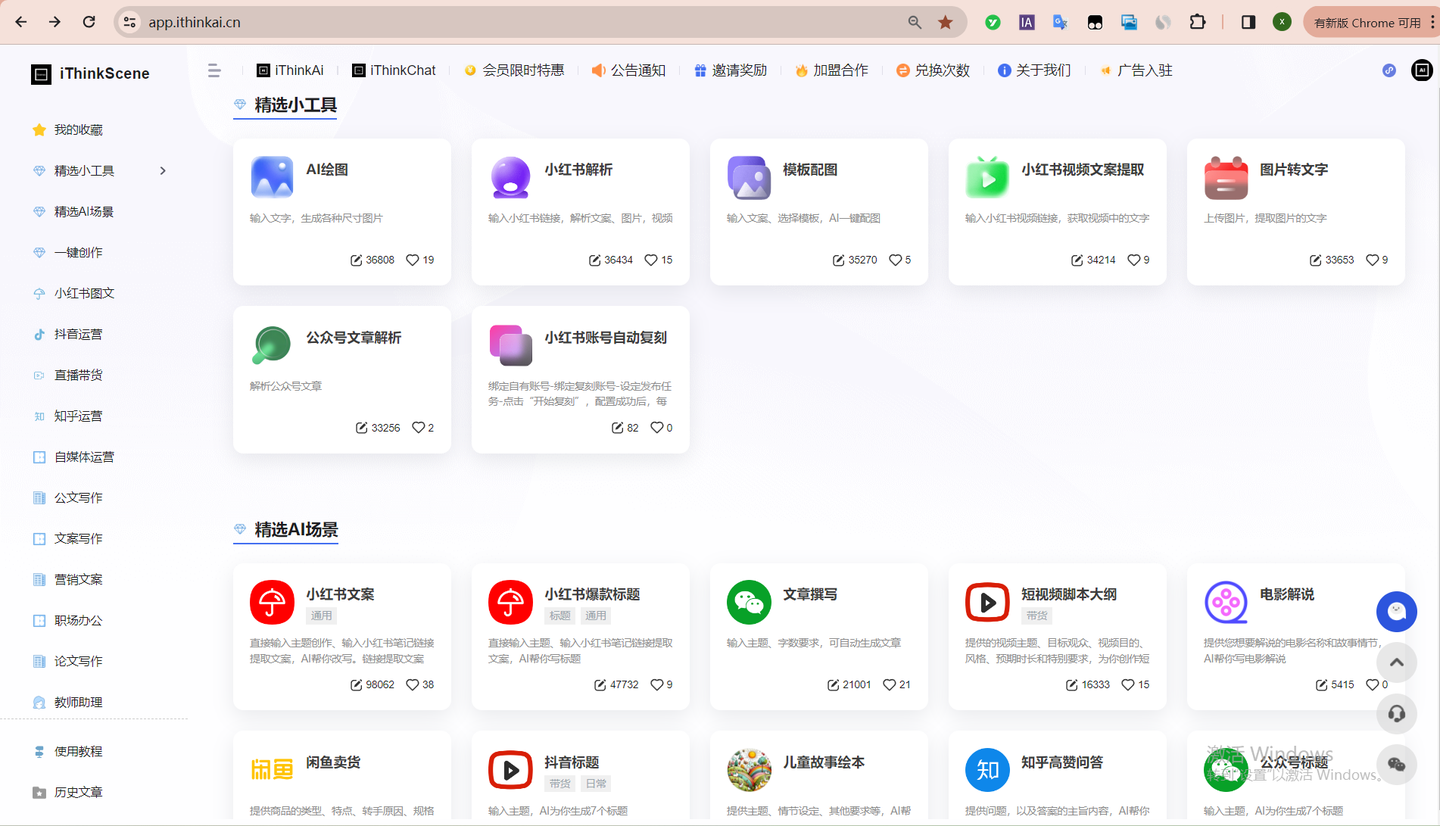Click the headset customer service button

[x=1397, y=714]
